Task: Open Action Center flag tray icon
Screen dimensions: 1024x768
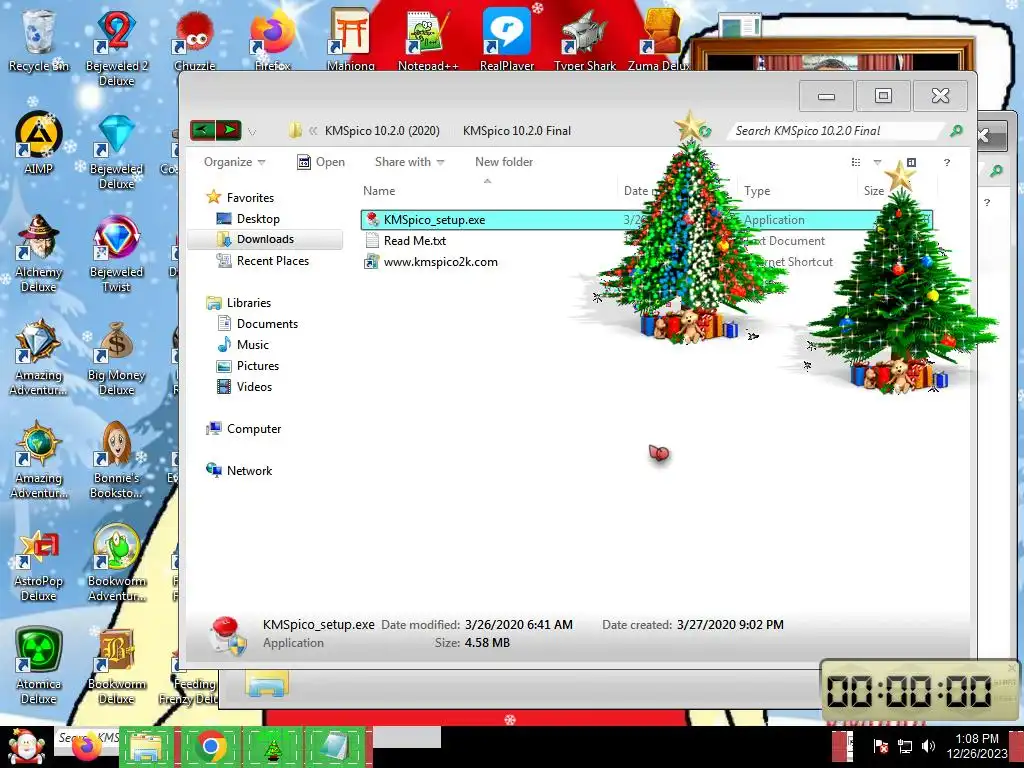Action: pos(880,746)
